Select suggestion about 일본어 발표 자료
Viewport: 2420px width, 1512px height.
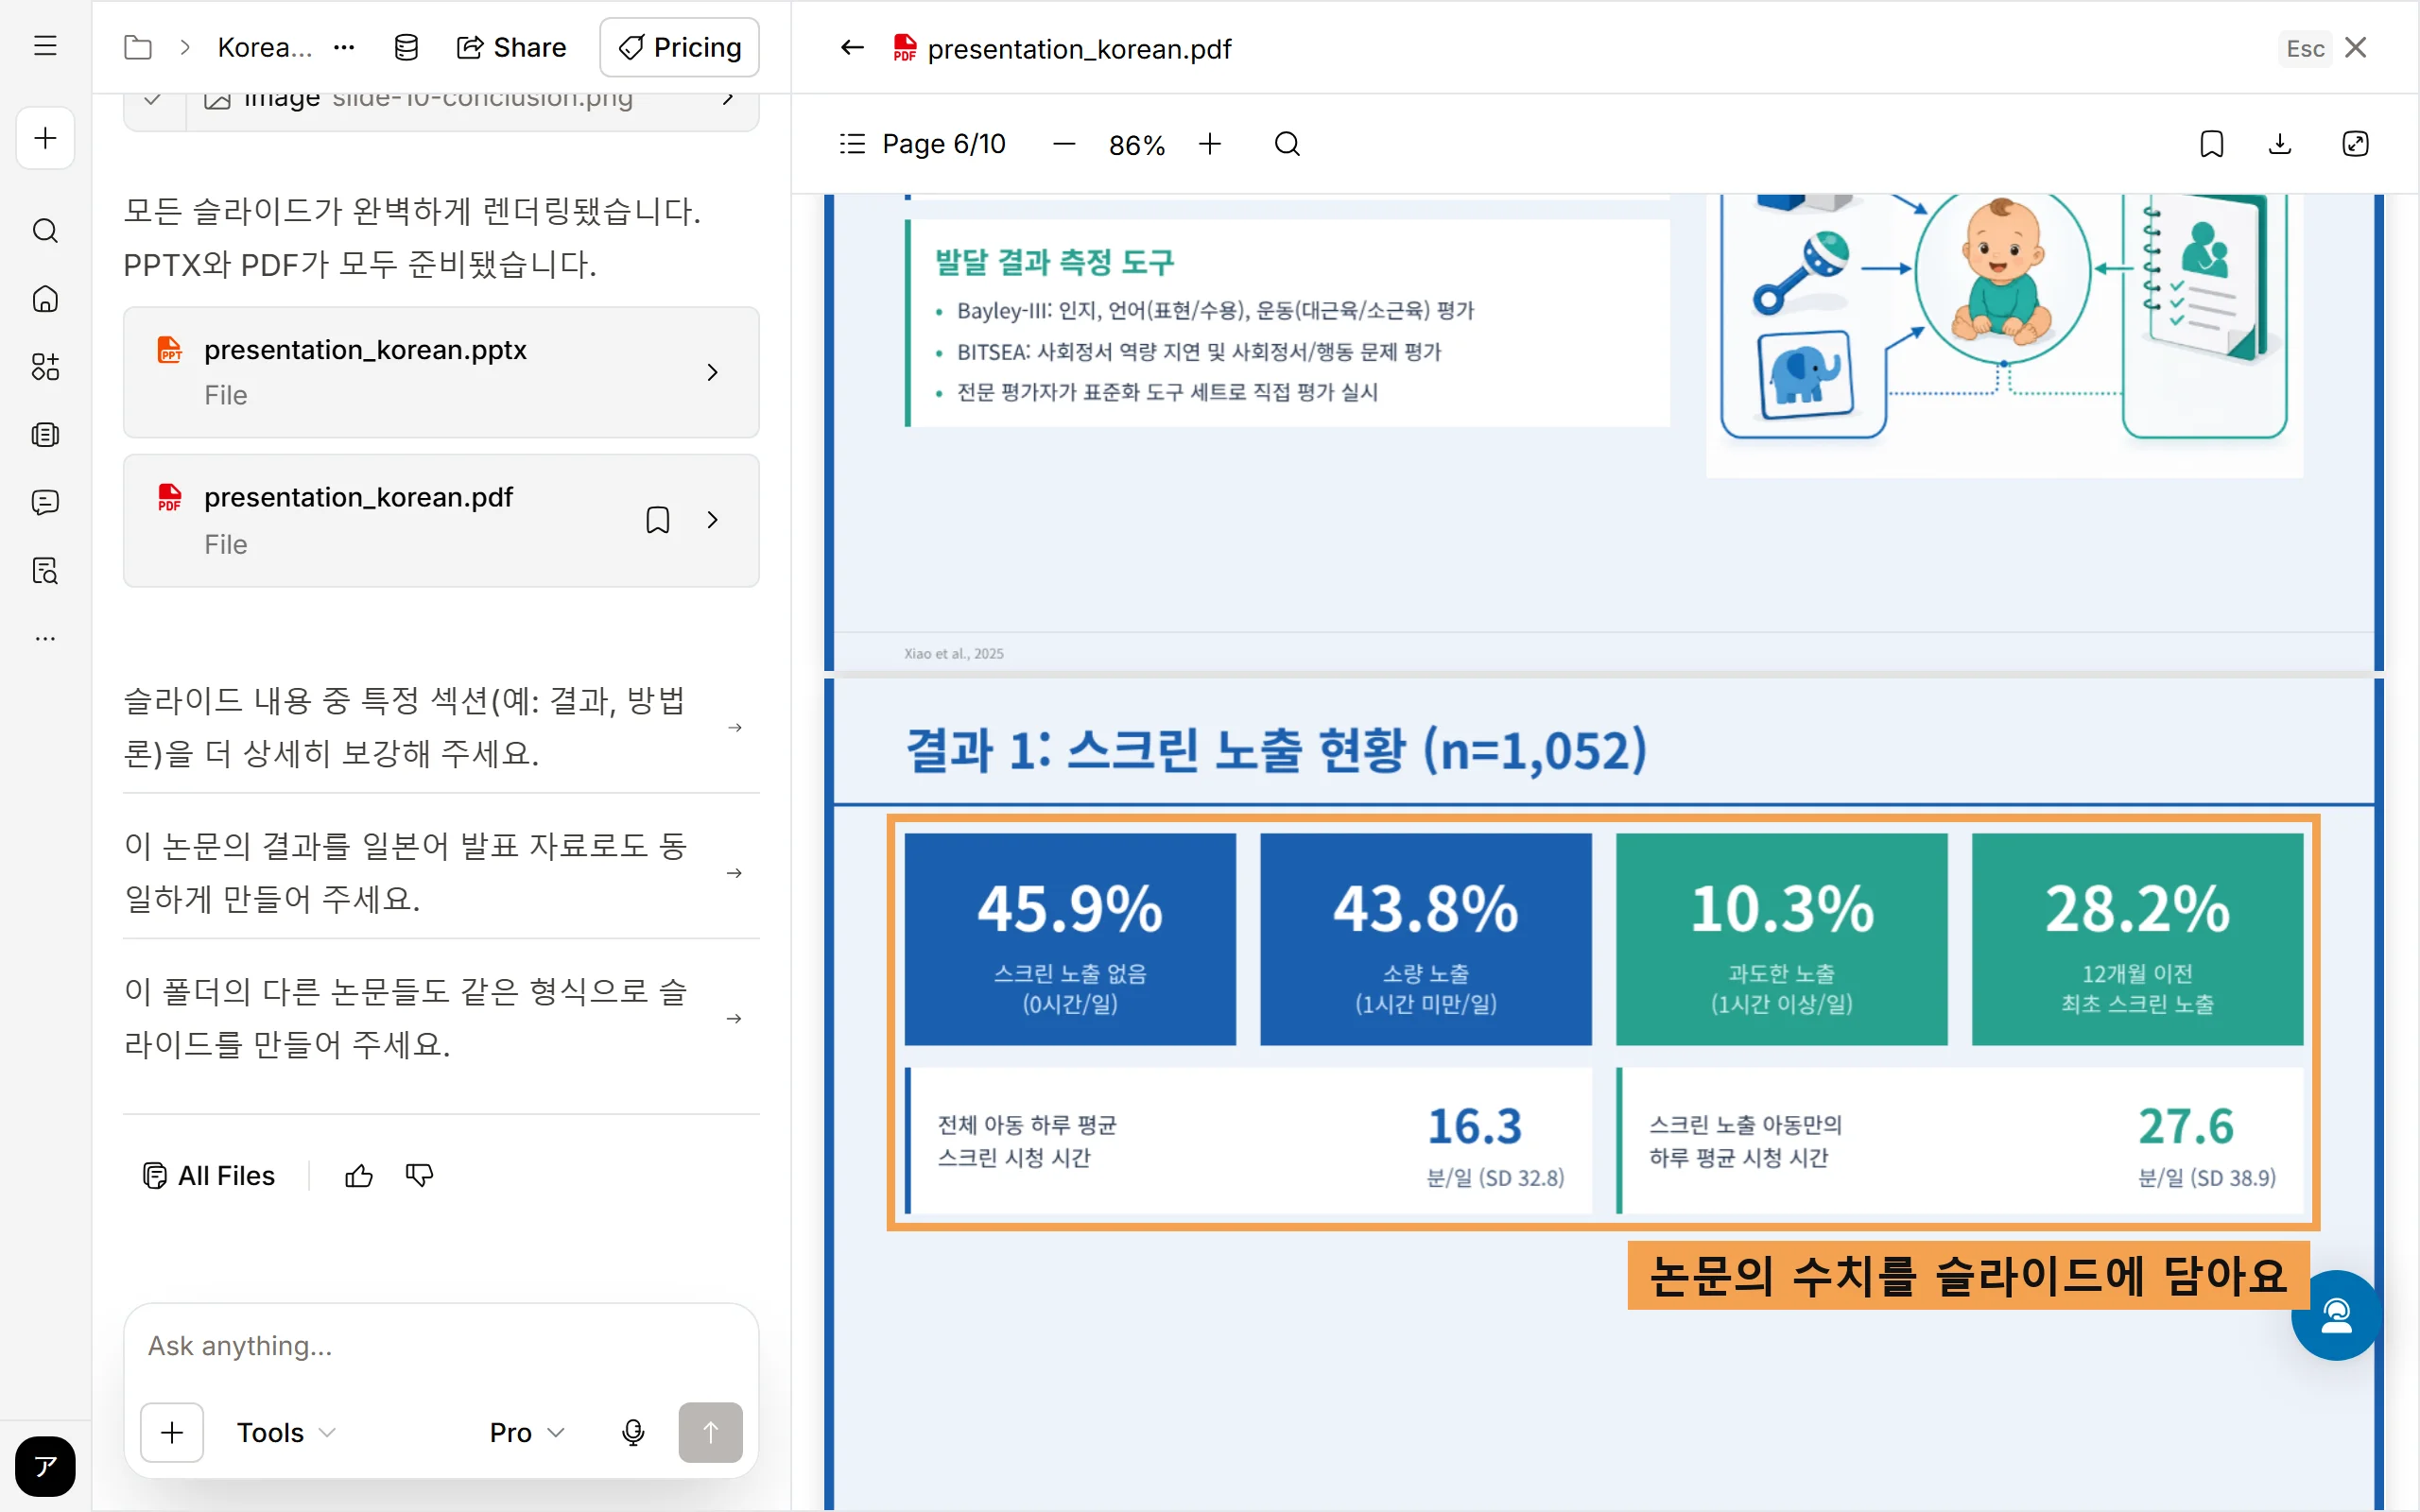[441, 872]
